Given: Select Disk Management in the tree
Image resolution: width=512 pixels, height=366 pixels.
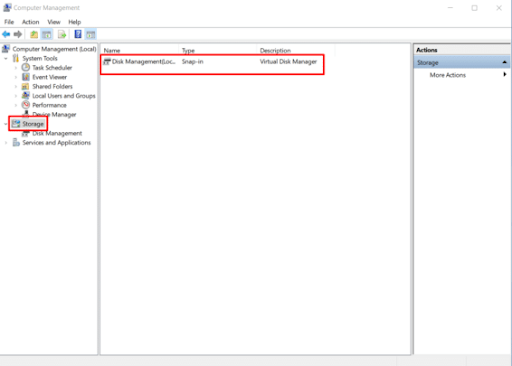Looking at the screenshot, I should tap(57, 133).
